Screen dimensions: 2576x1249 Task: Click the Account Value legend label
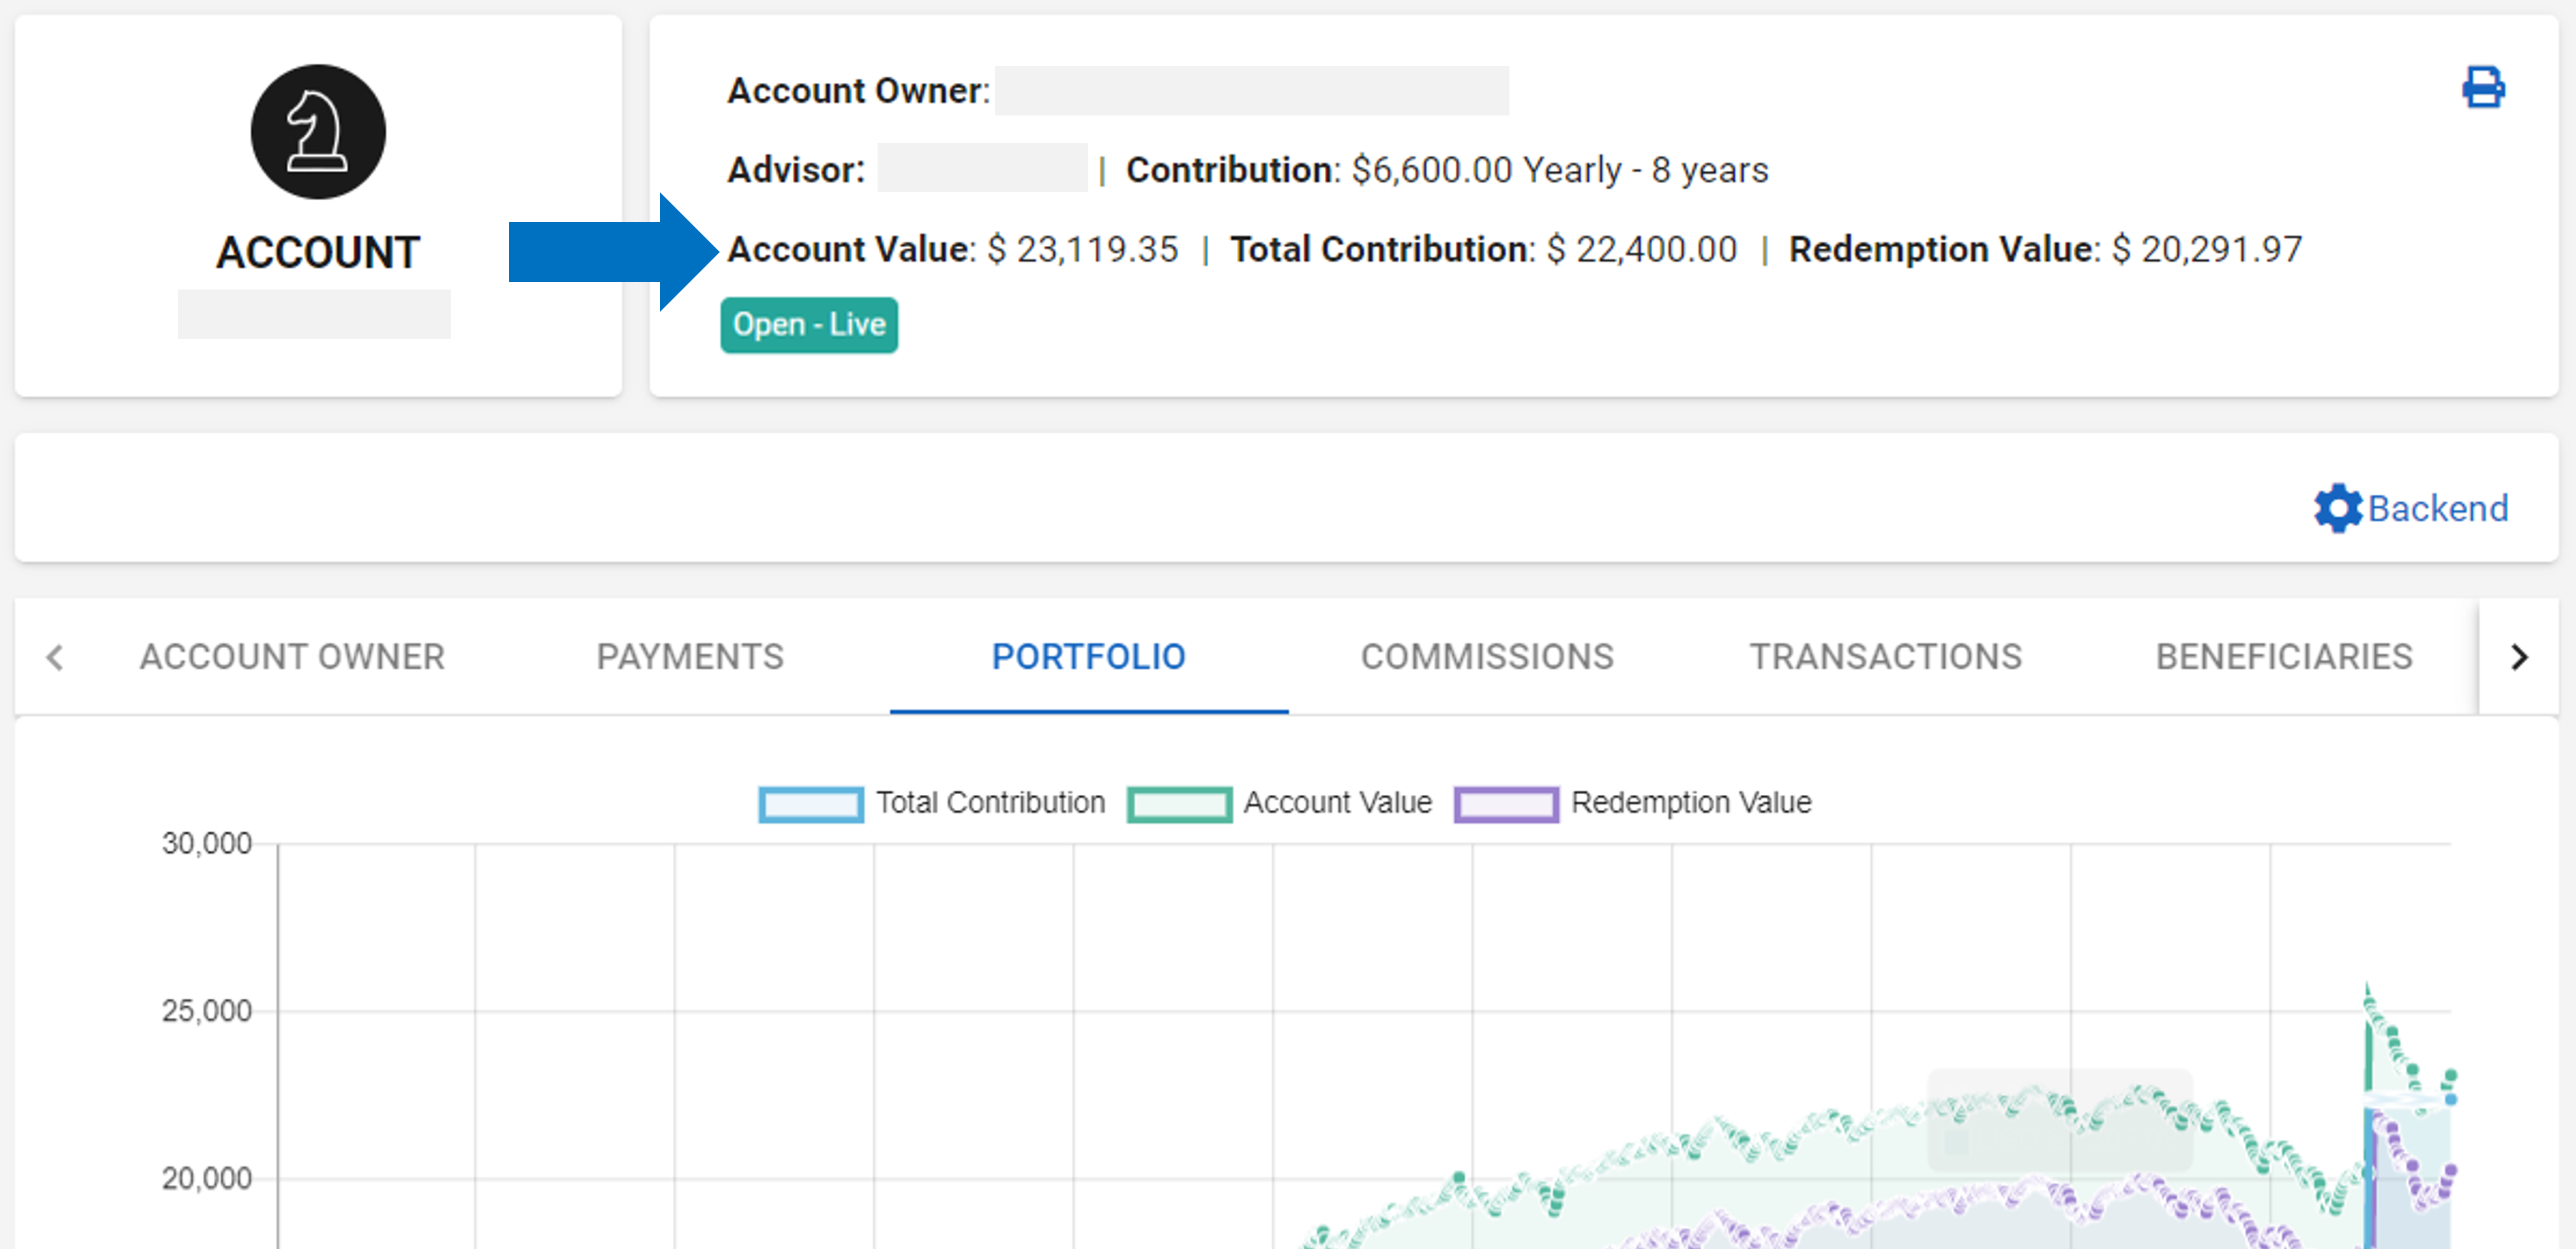coord(1337,802)
